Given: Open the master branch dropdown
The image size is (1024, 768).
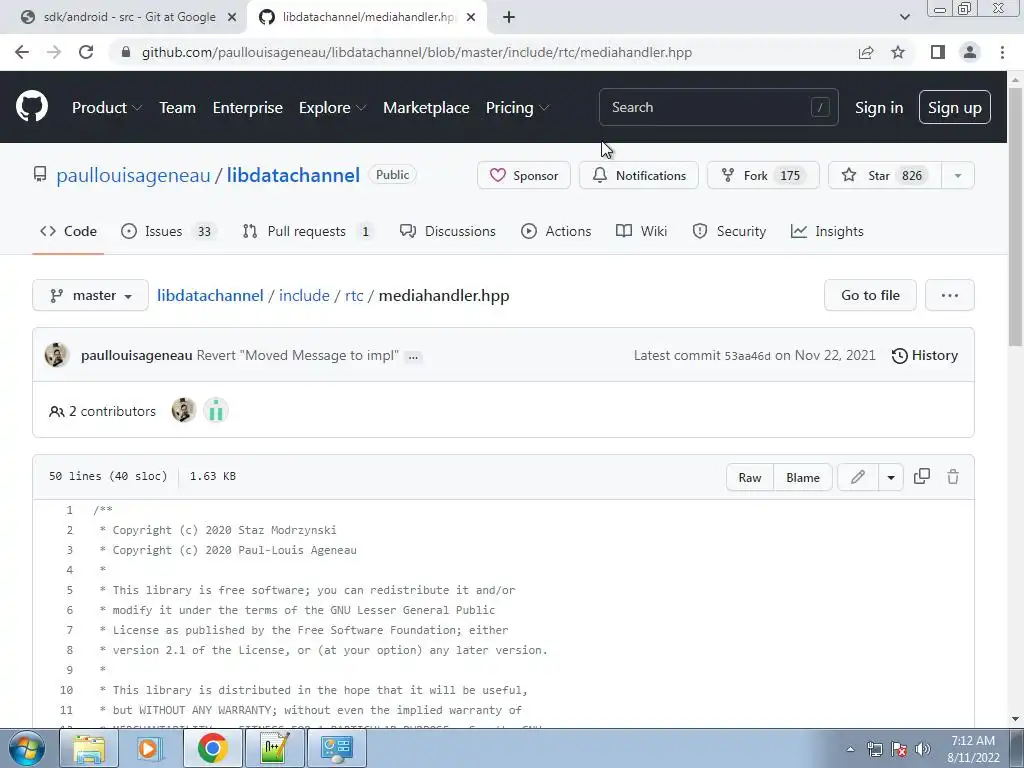Looking at the screenshot, I should point(90,295).
